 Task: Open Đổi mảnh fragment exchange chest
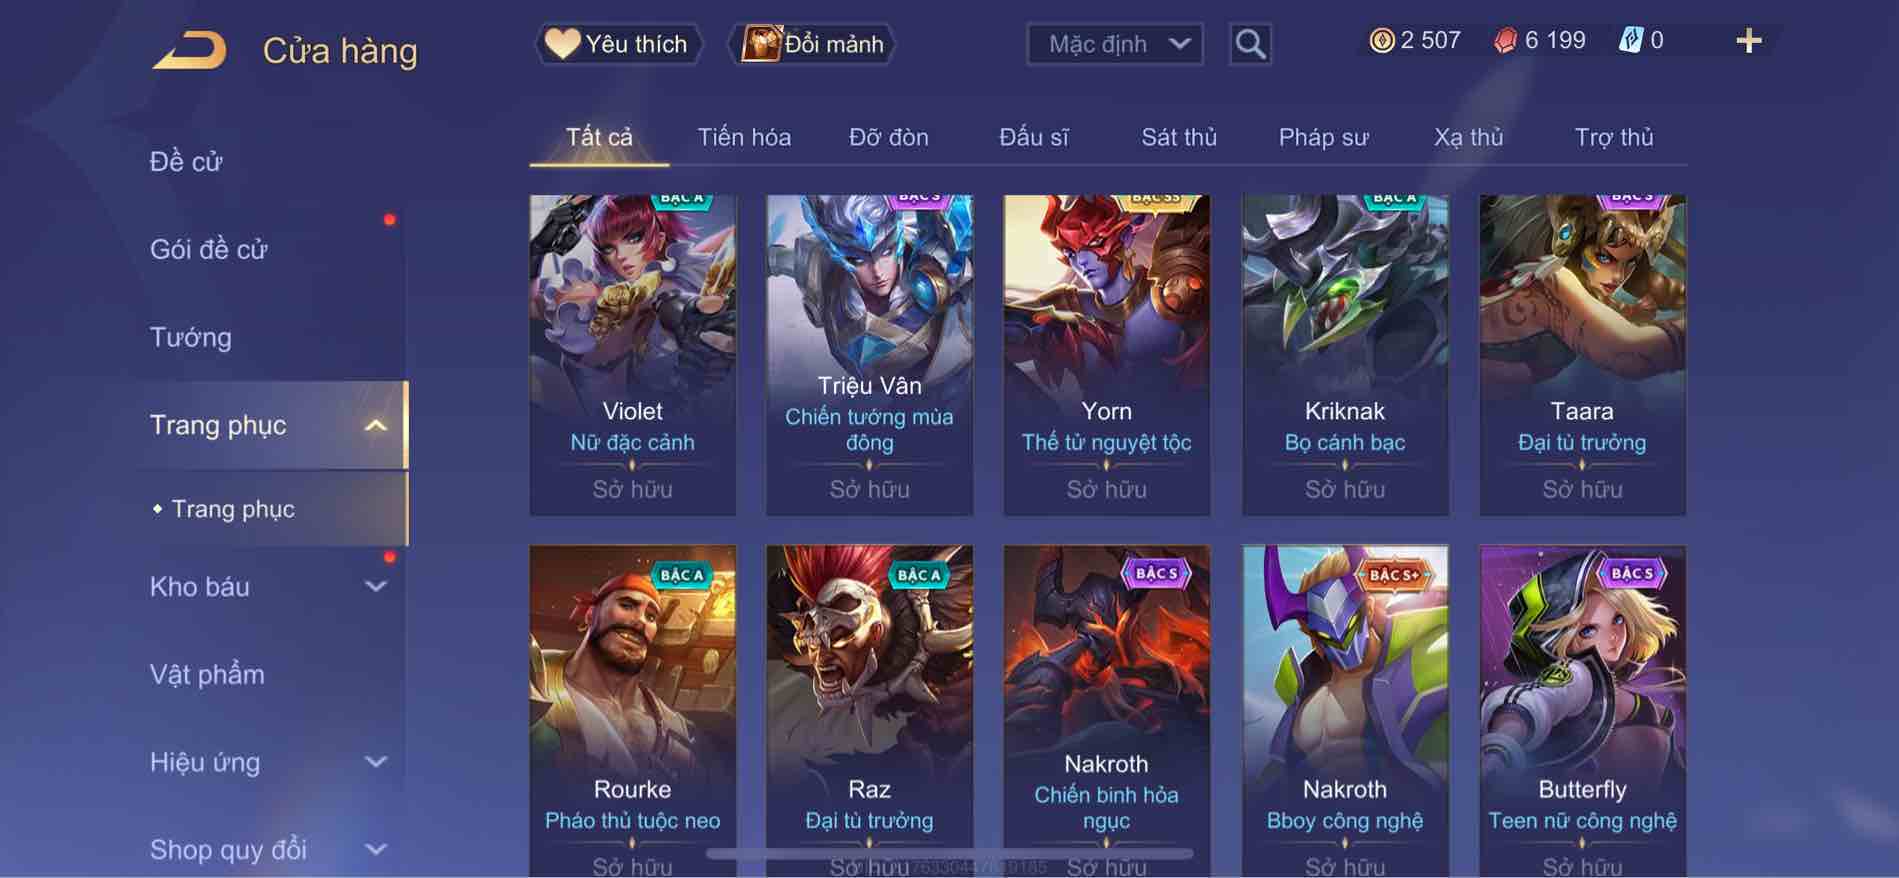(812, 44)
